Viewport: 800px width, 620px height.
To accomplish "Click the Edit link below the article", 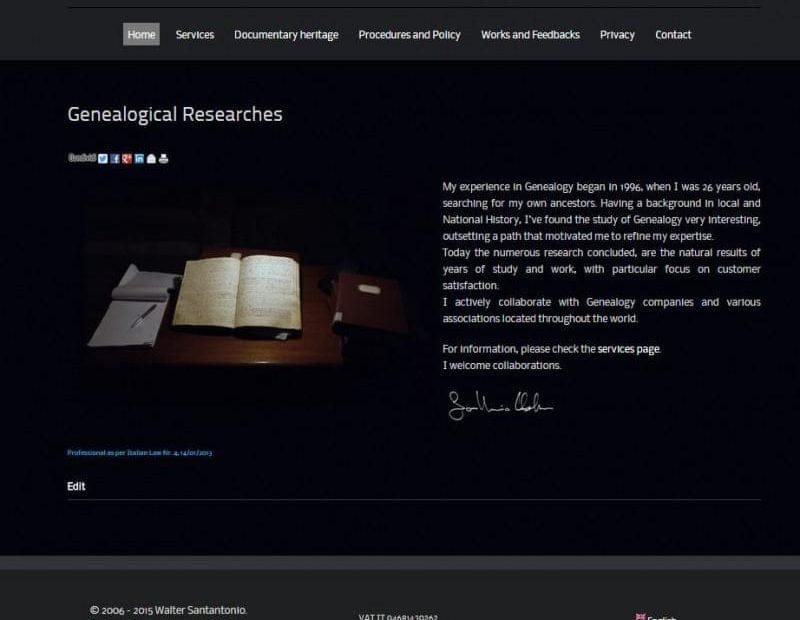I will tap(76, 486).
